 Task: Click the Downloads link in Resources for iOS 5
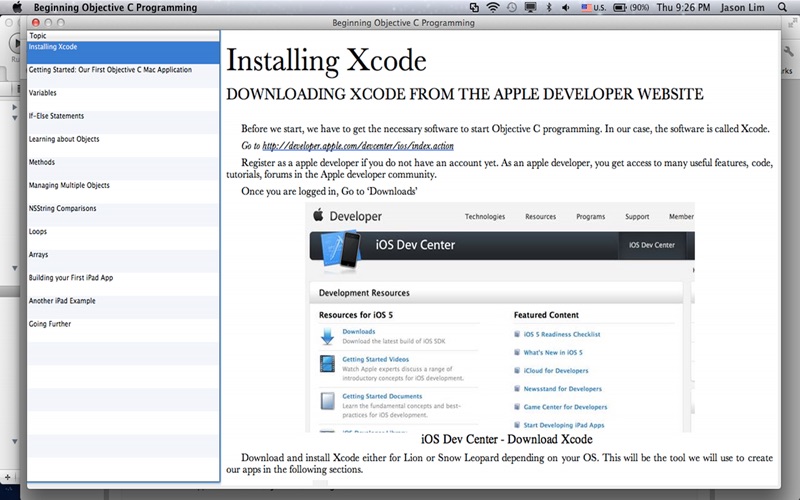click(359, 331)
